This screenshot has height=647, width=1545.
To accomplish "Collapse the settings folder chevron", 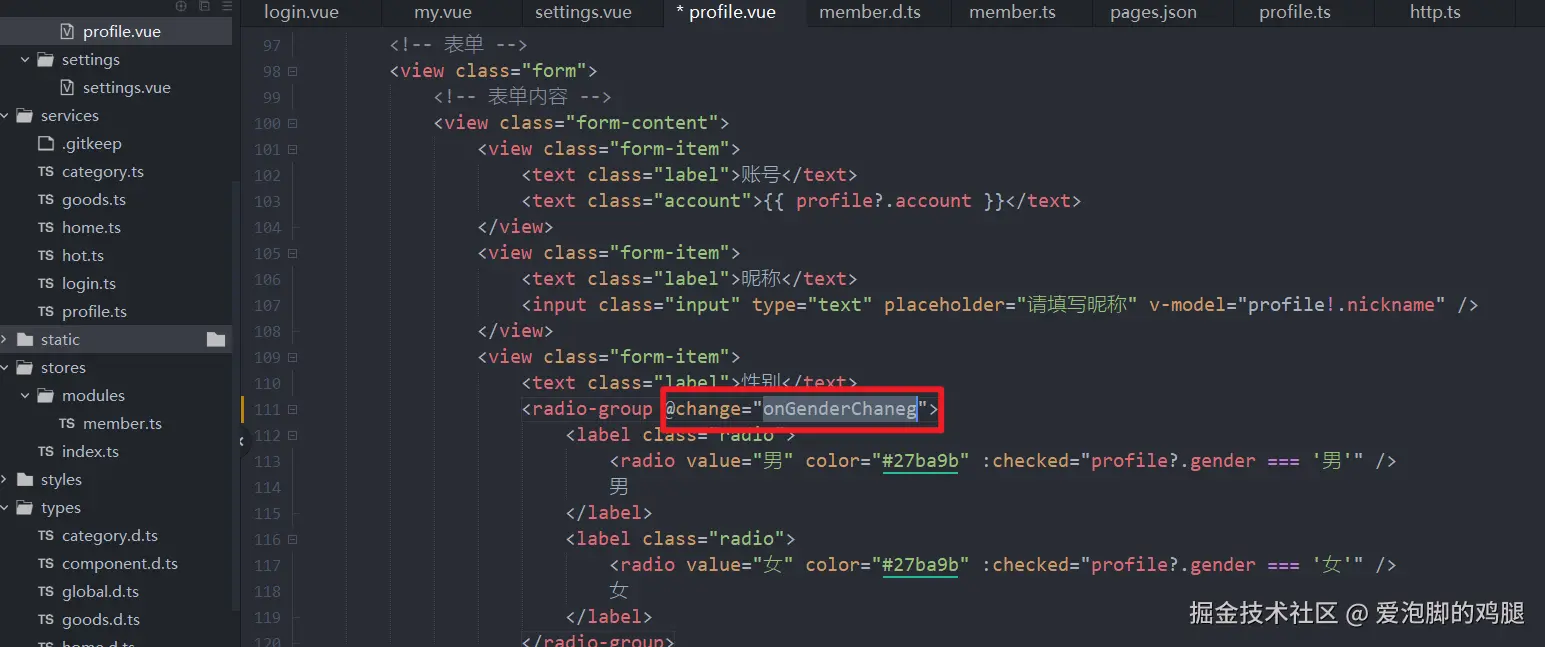I will point(25,60).
